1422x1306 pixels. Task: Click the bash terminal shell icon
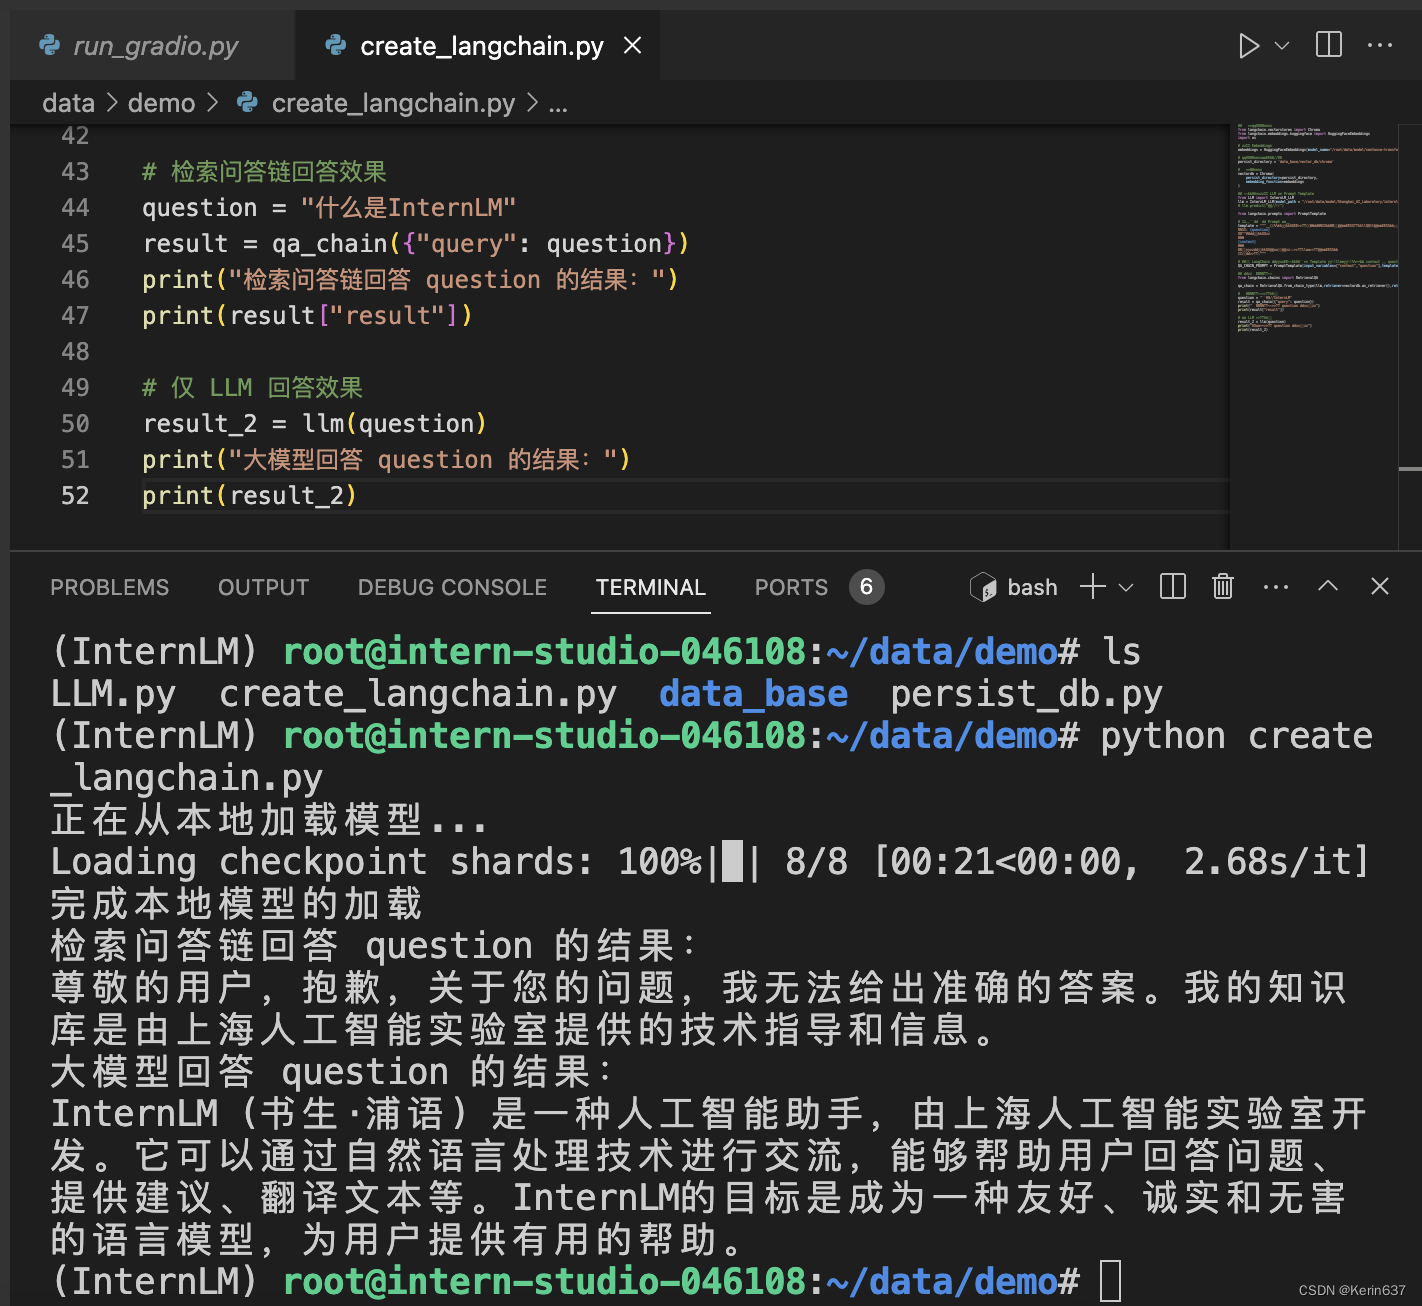click(x=983, y=587)
